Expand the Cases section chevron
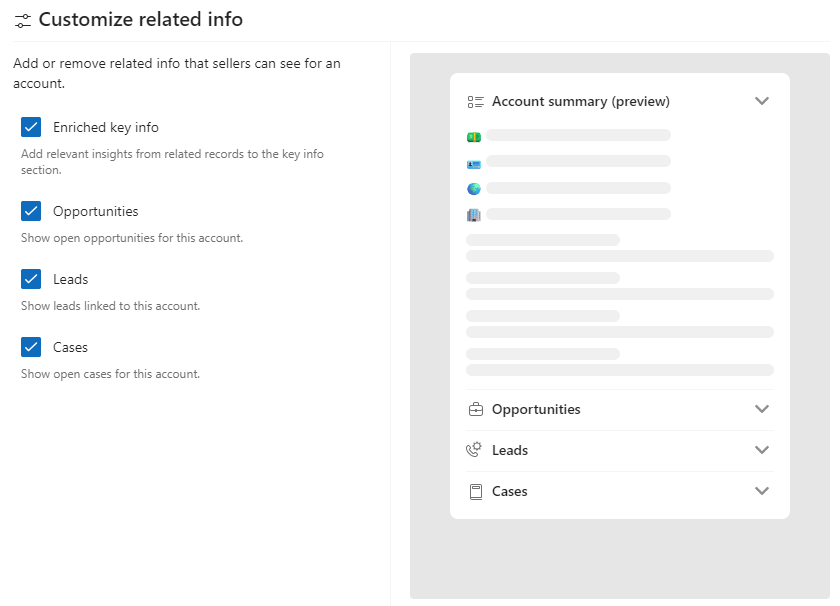The width and height of the screenshot is (840, 606). click(762, 491)
